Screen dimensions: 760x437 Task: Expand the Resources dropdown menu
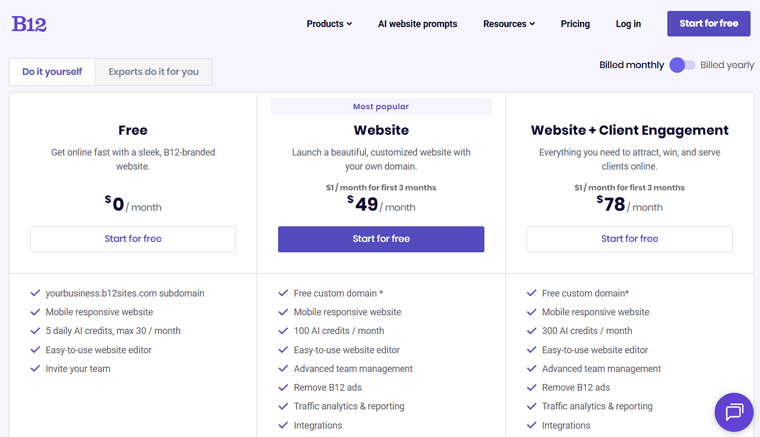click(x=509, y=24)
